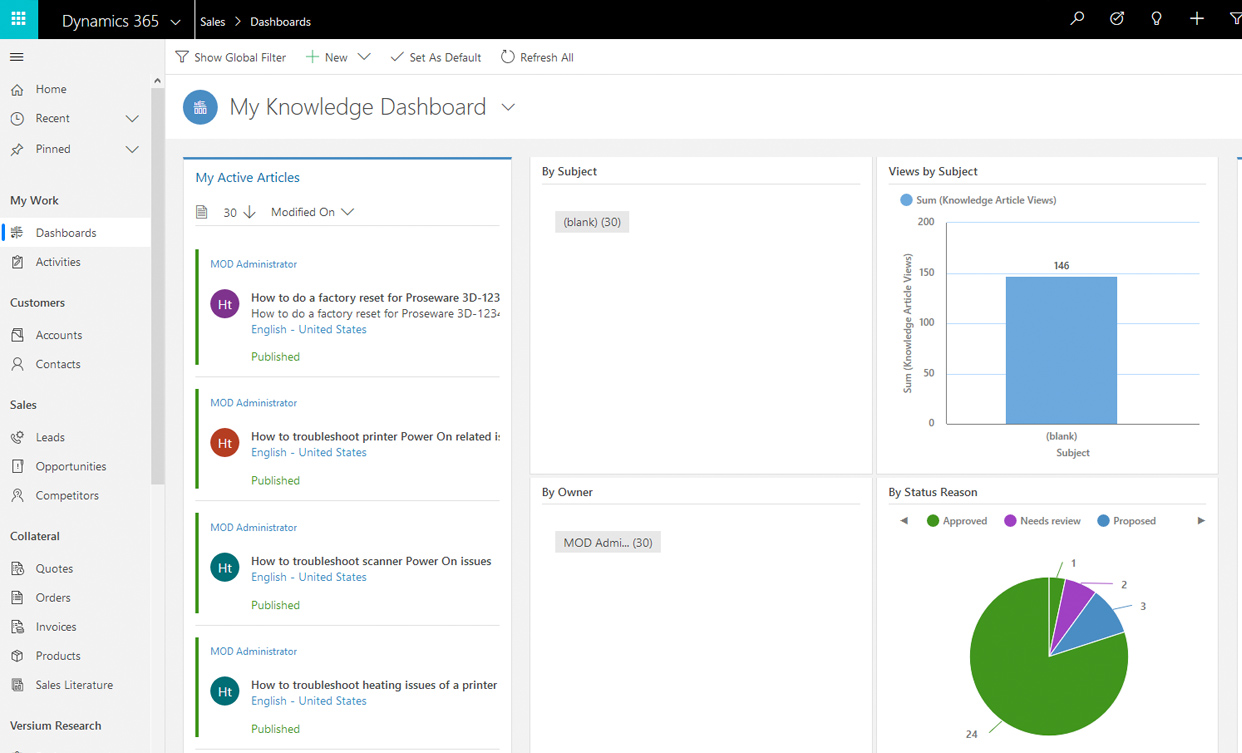The height and width of the screenshot is (753, 1242).
Task: Click Published status on printer Power On article
Action: tap(275, 480)
